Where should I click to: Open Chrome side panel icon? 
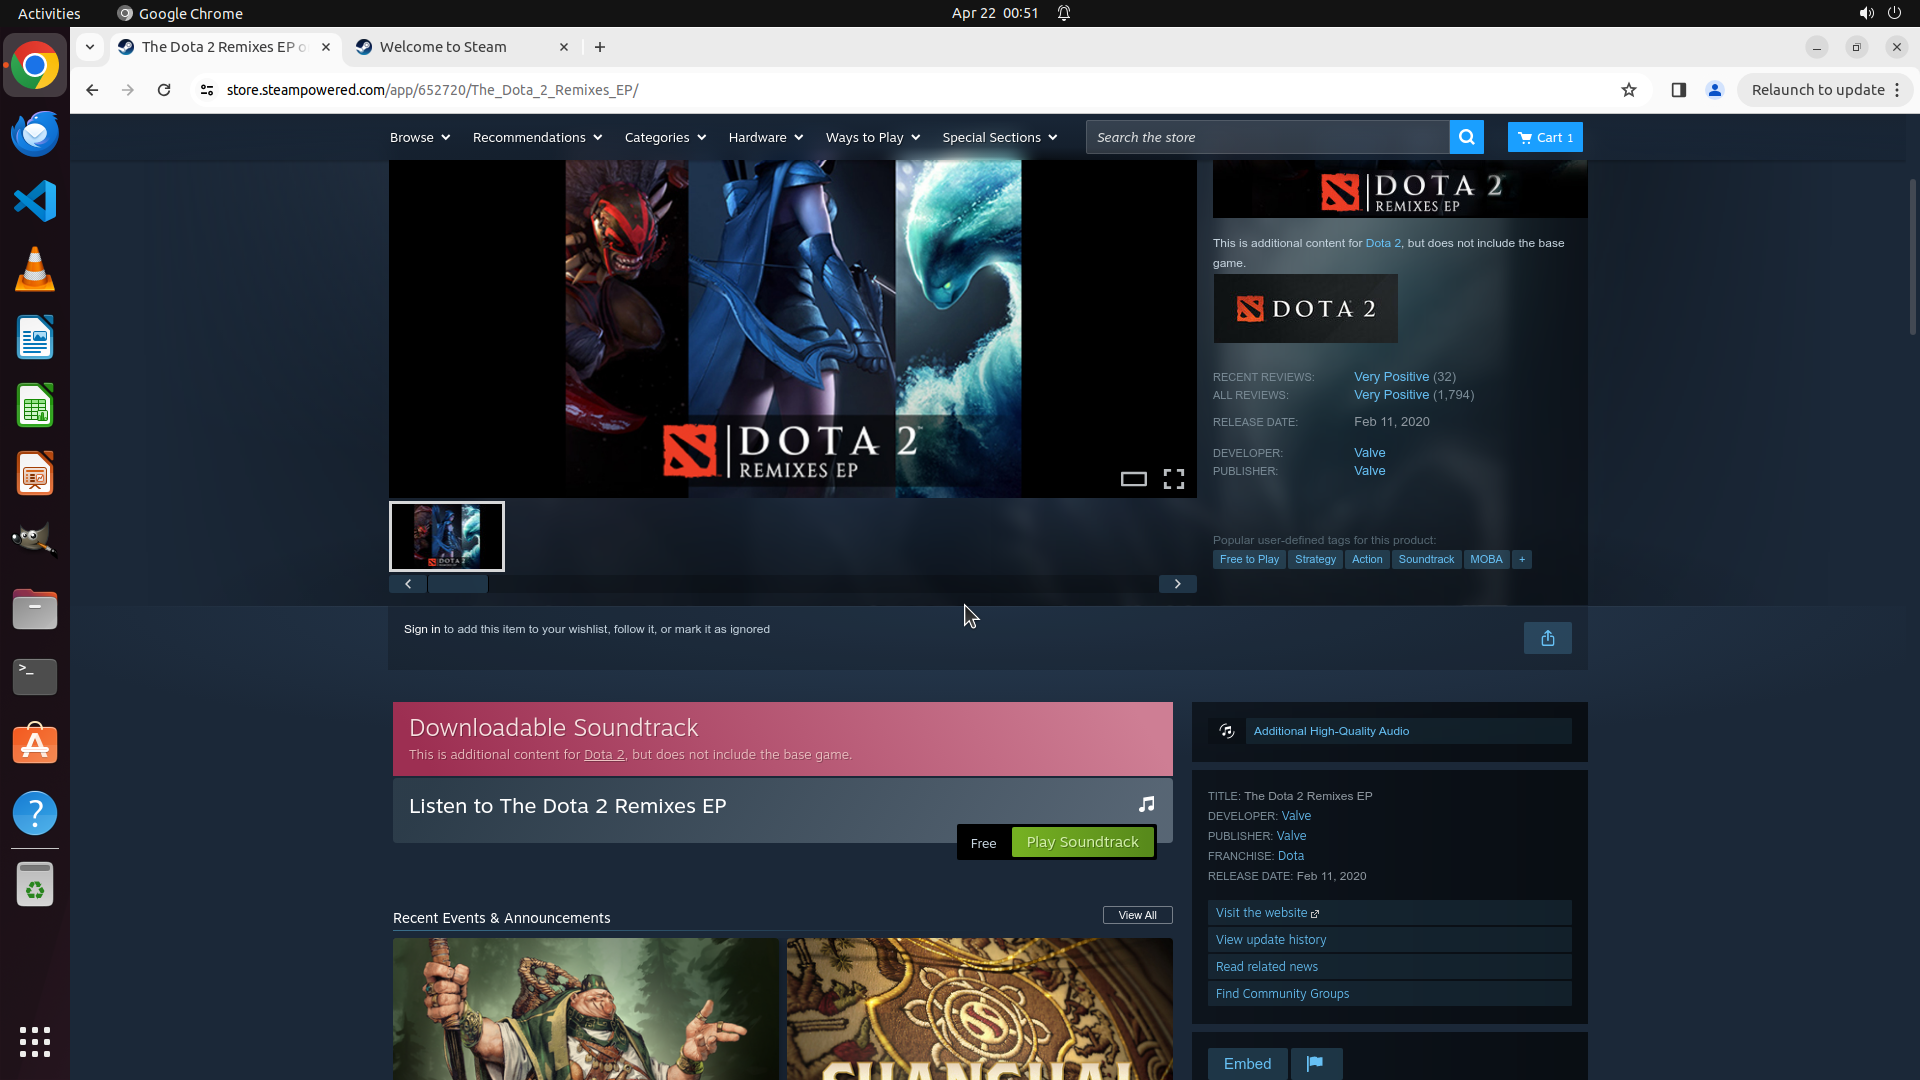click(1678, 90)
